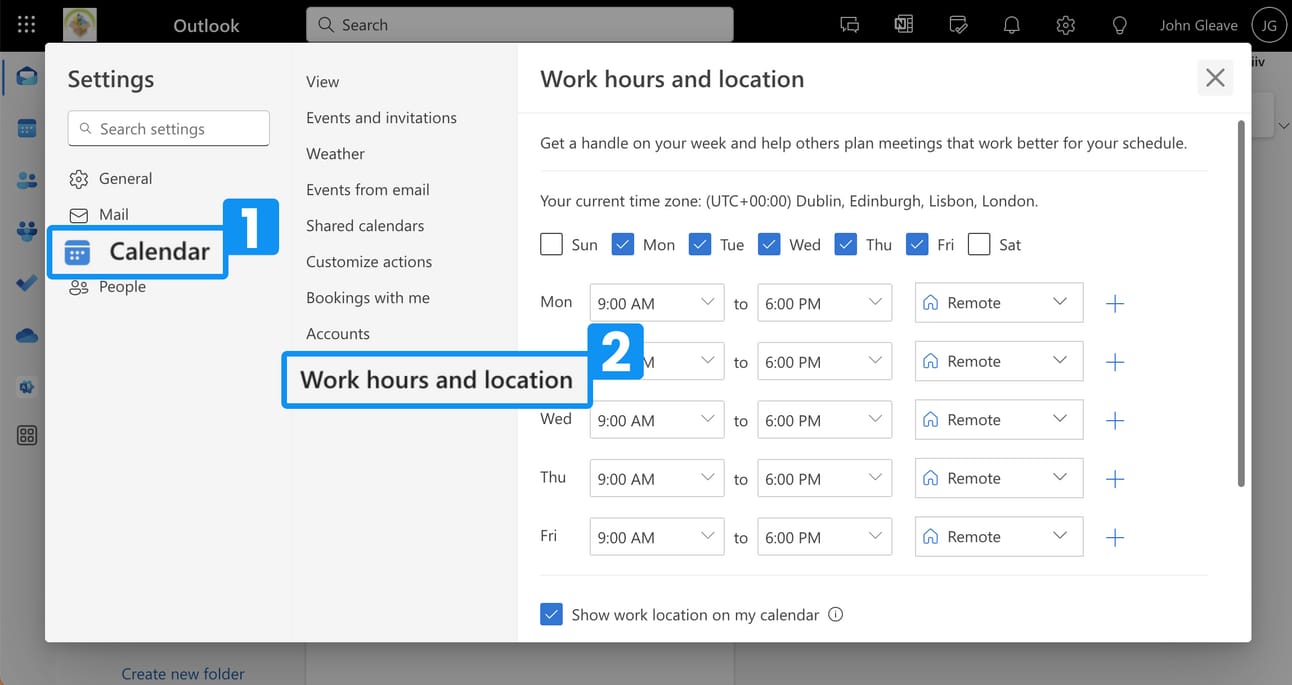The height and width of the screenshot is (685, 1292).
Task: Add another time slot for Tuesday
Action: 1115,362
